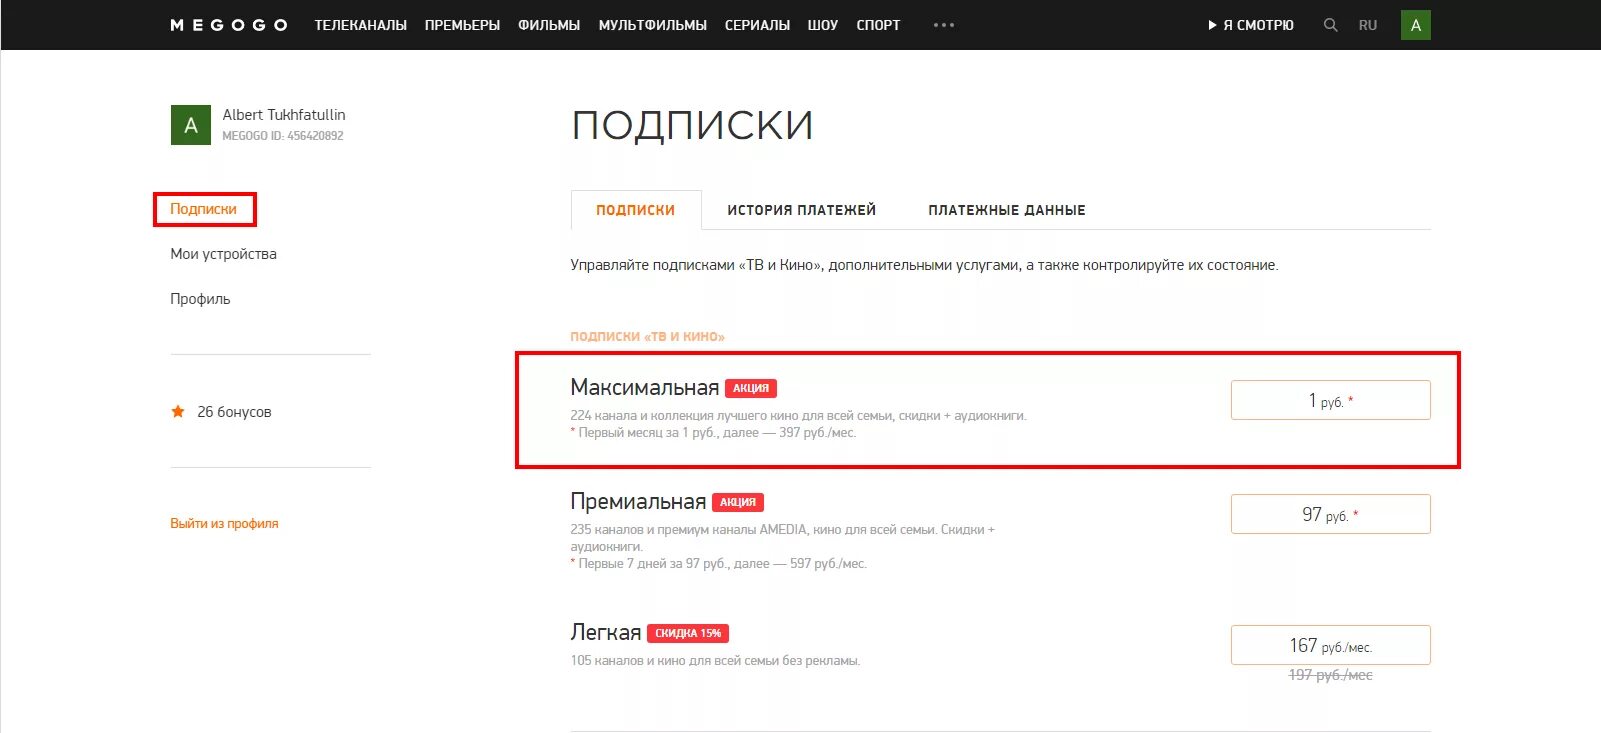Click the 26 бонусов text

pos(234,412)
